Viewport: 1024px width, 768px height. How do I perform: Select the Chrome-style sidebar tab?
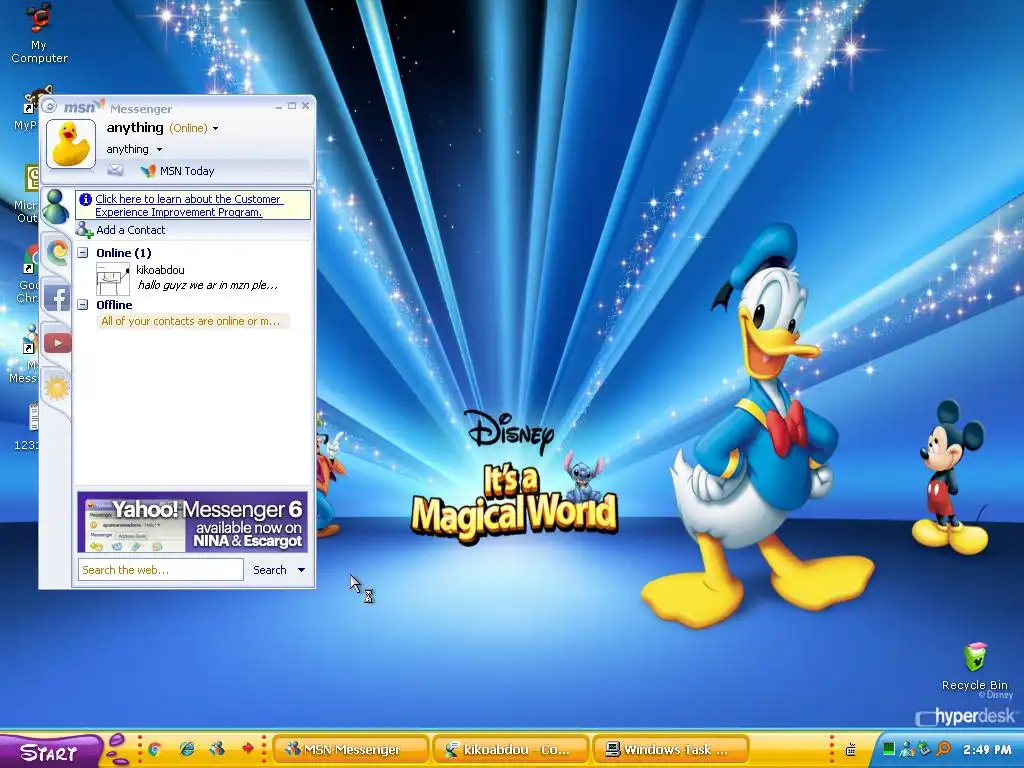click(57, 251)
